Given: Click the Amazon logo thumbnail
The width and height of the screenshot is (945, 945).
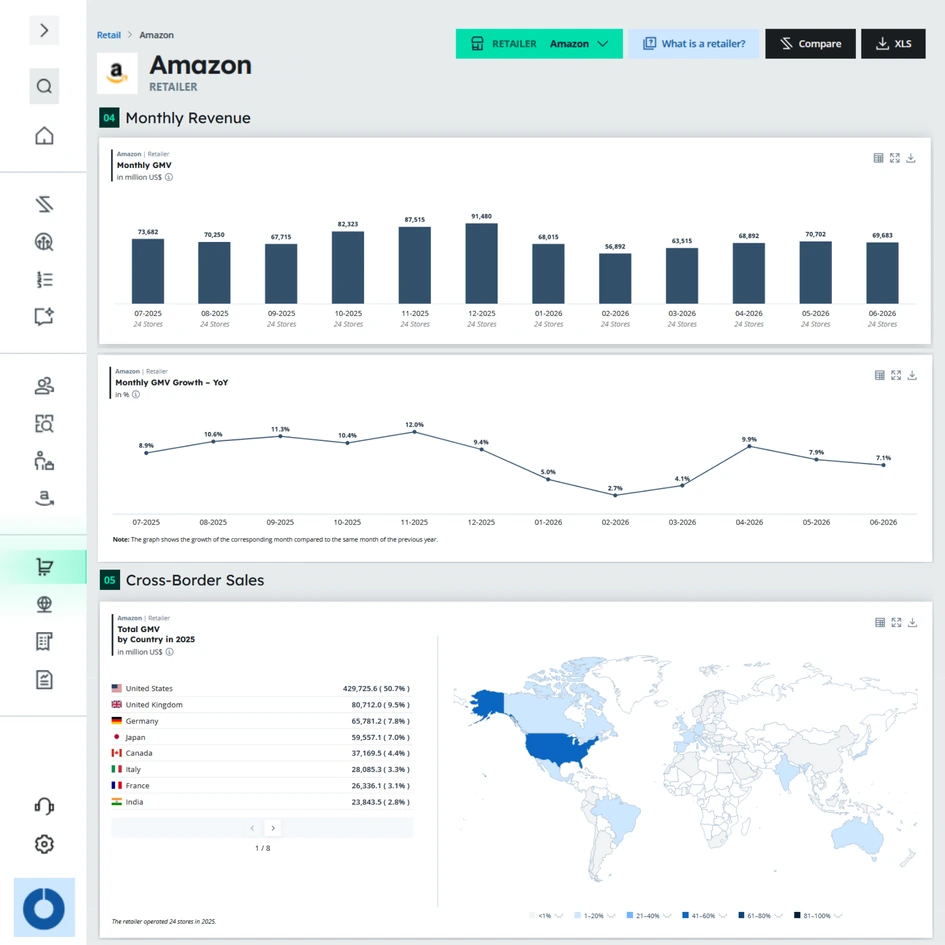Looking at the screenshot, I should pos(117,73).
